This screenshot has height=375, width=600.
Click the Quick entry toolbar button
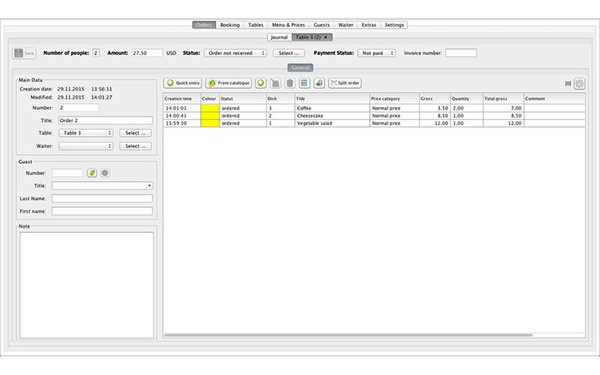click(183, 83)
